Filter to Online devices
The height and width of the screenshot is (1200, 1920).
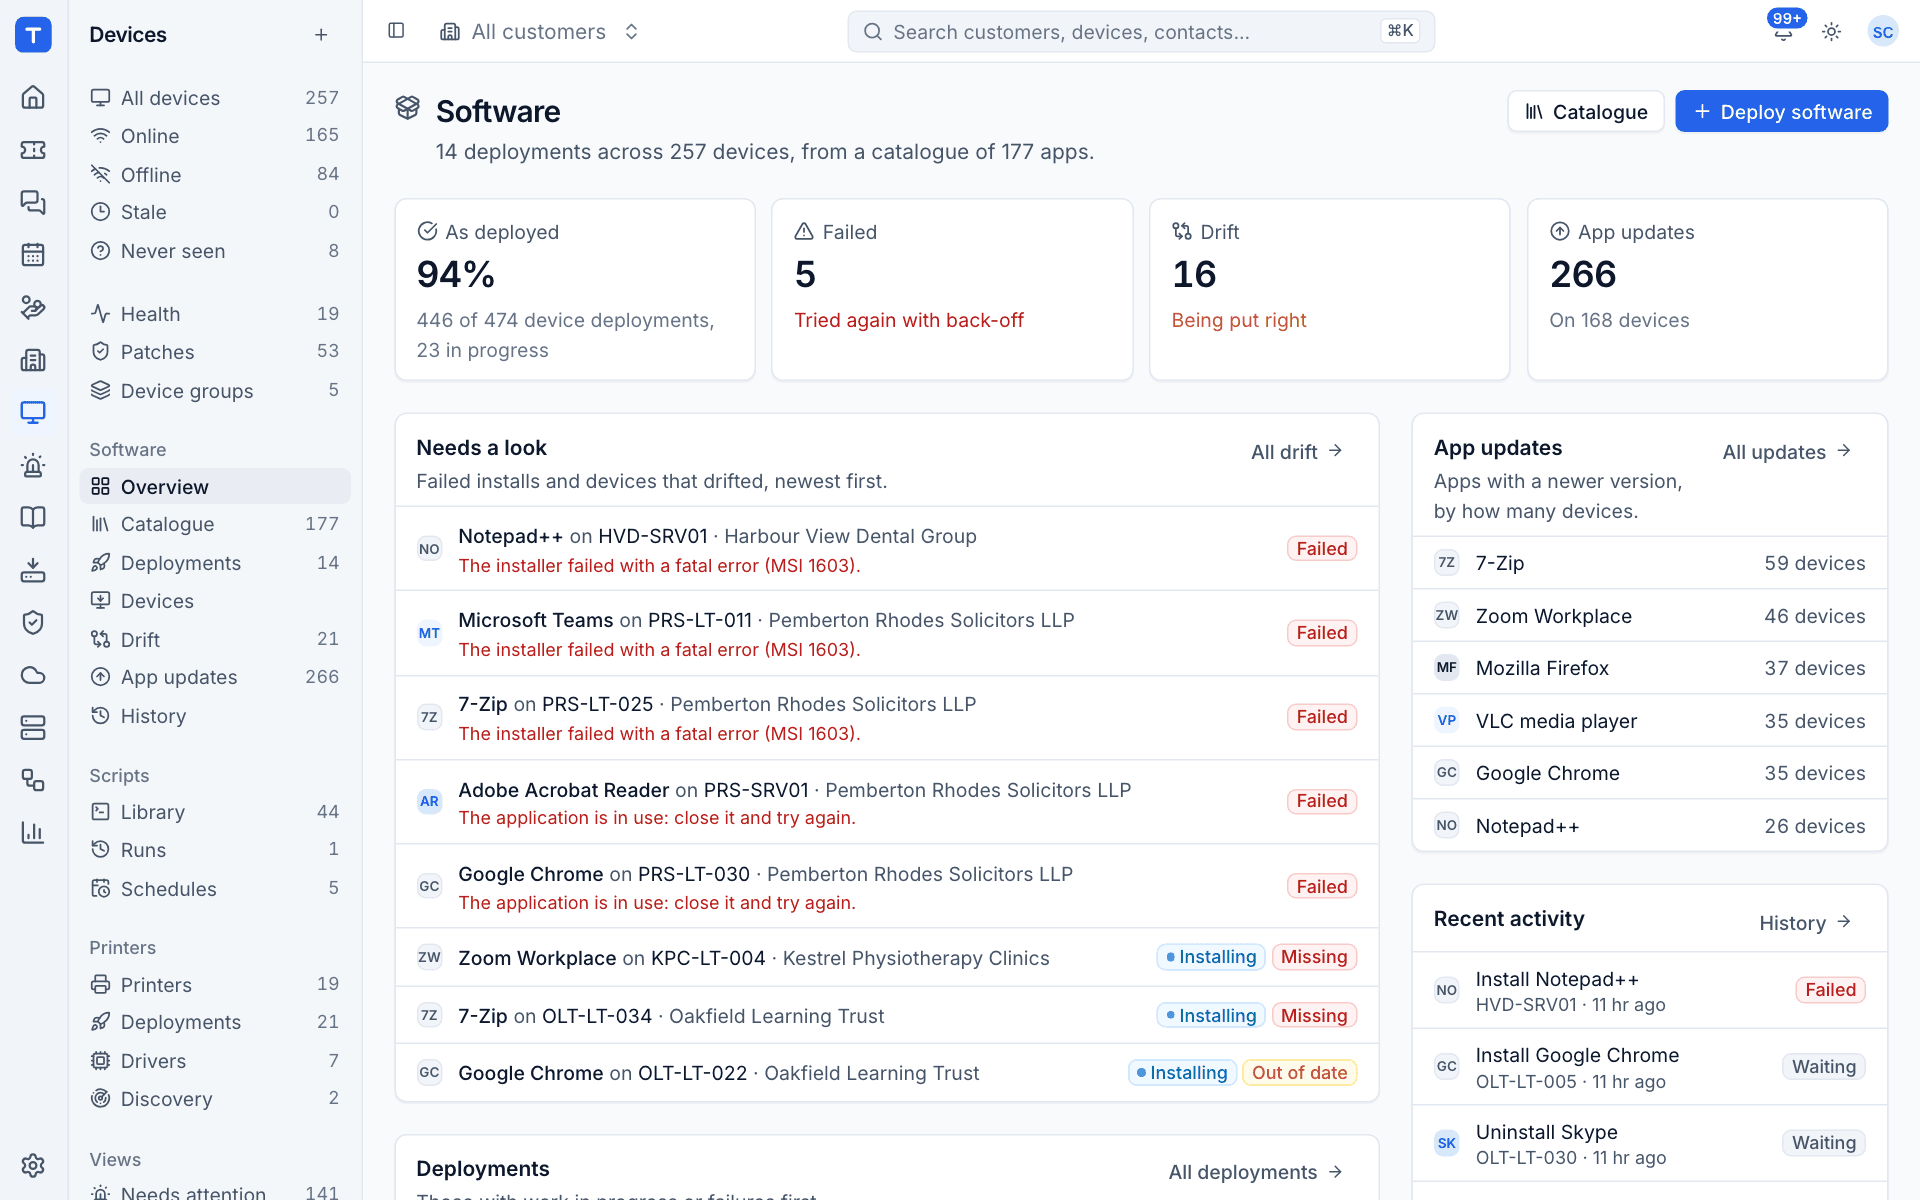point(215,136)
